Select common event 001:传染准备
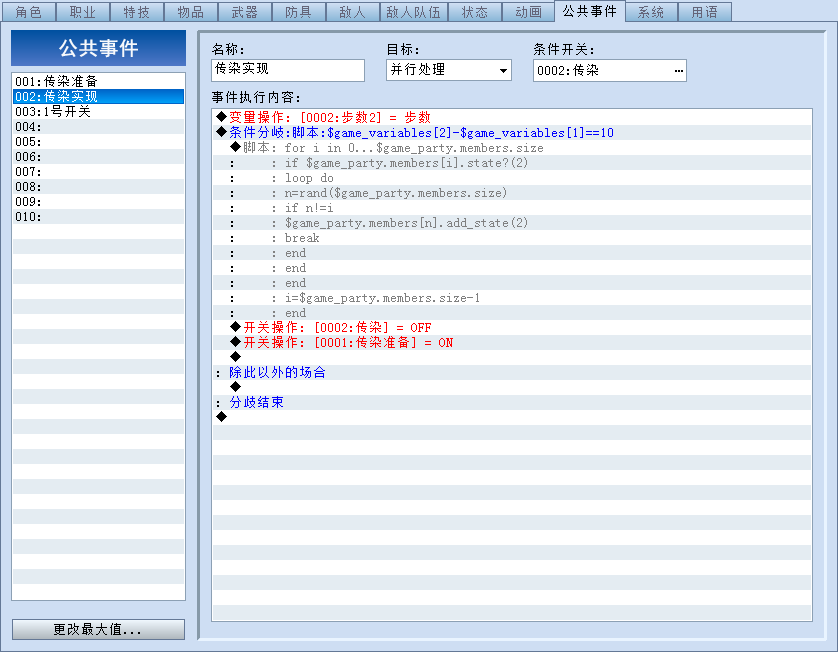Screen dimensions: 838x652 point(98,81)
